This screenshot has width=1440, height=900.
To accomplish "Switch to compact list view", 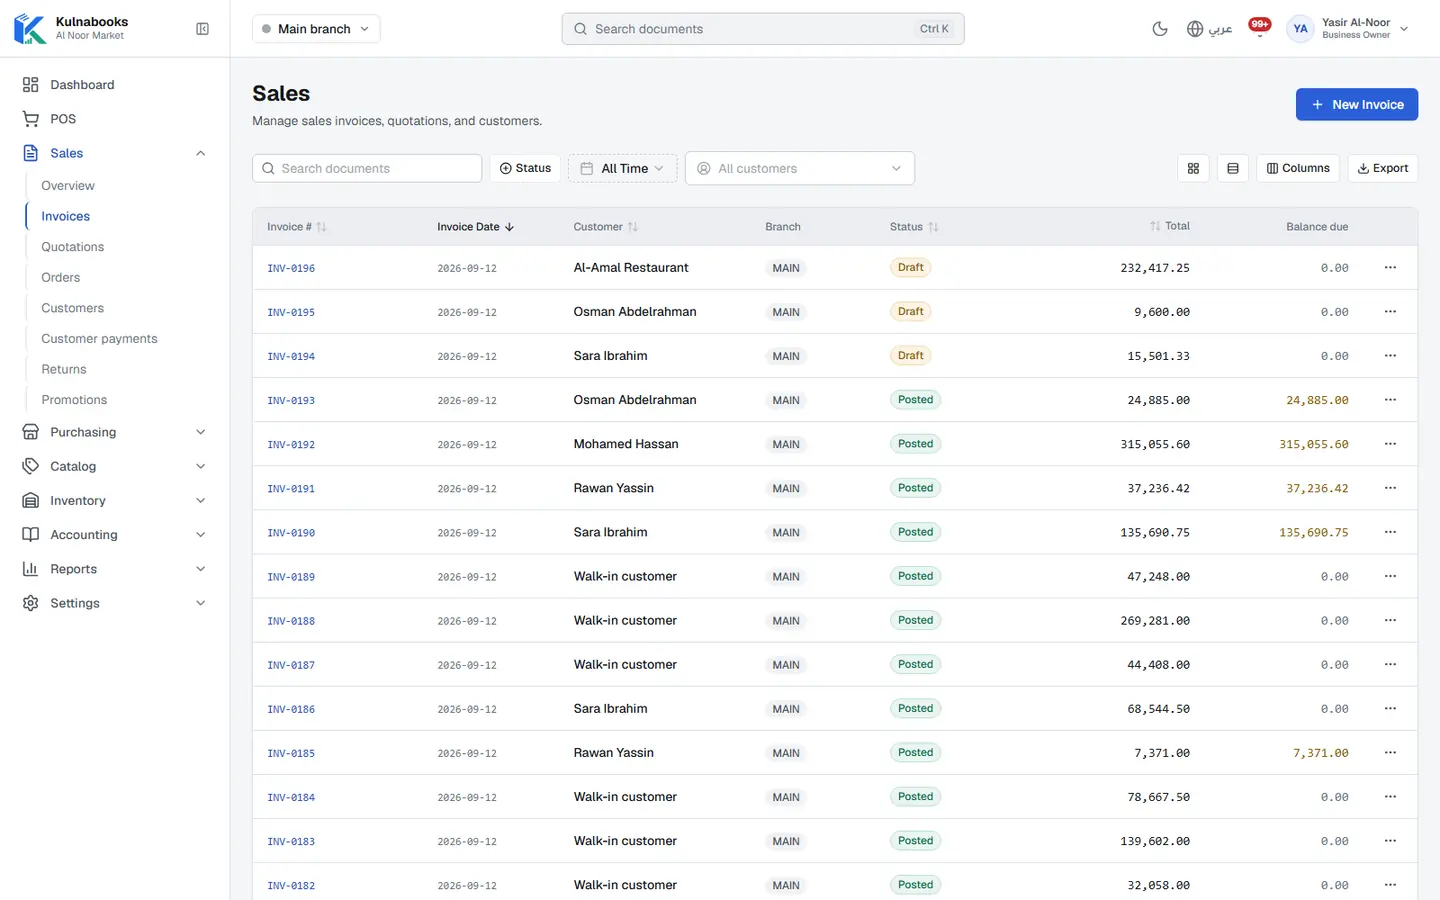I will pos(1233,169).
